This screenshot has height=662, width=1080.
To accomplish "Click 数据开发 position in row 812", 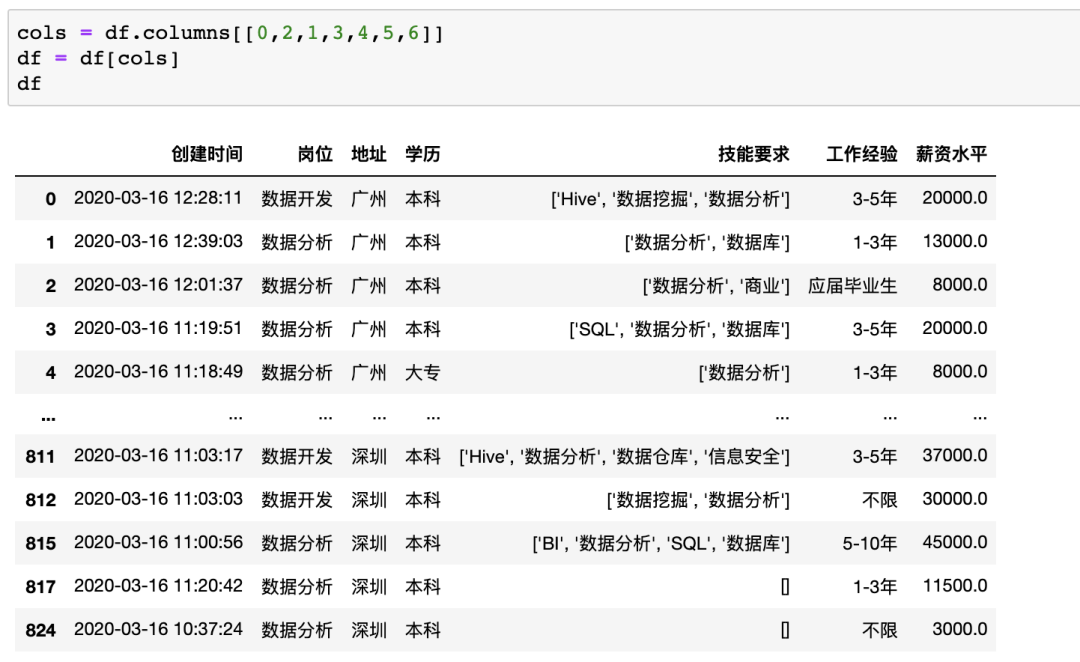I will click(x=297, y=500).
